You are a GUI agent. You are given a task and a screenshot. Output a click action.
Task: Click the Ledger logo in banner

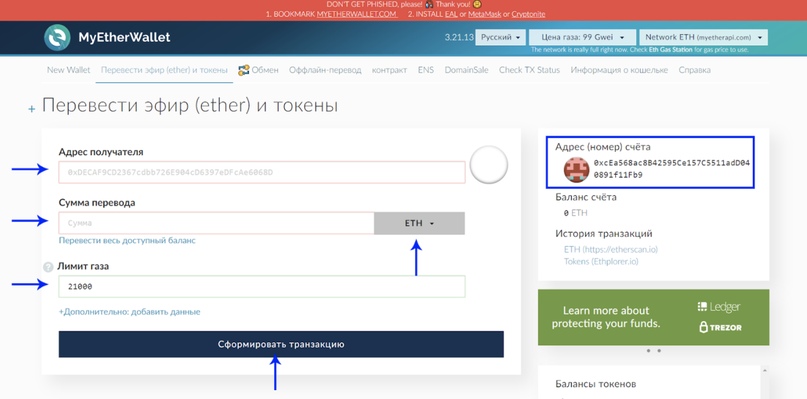tap(718, 307)
